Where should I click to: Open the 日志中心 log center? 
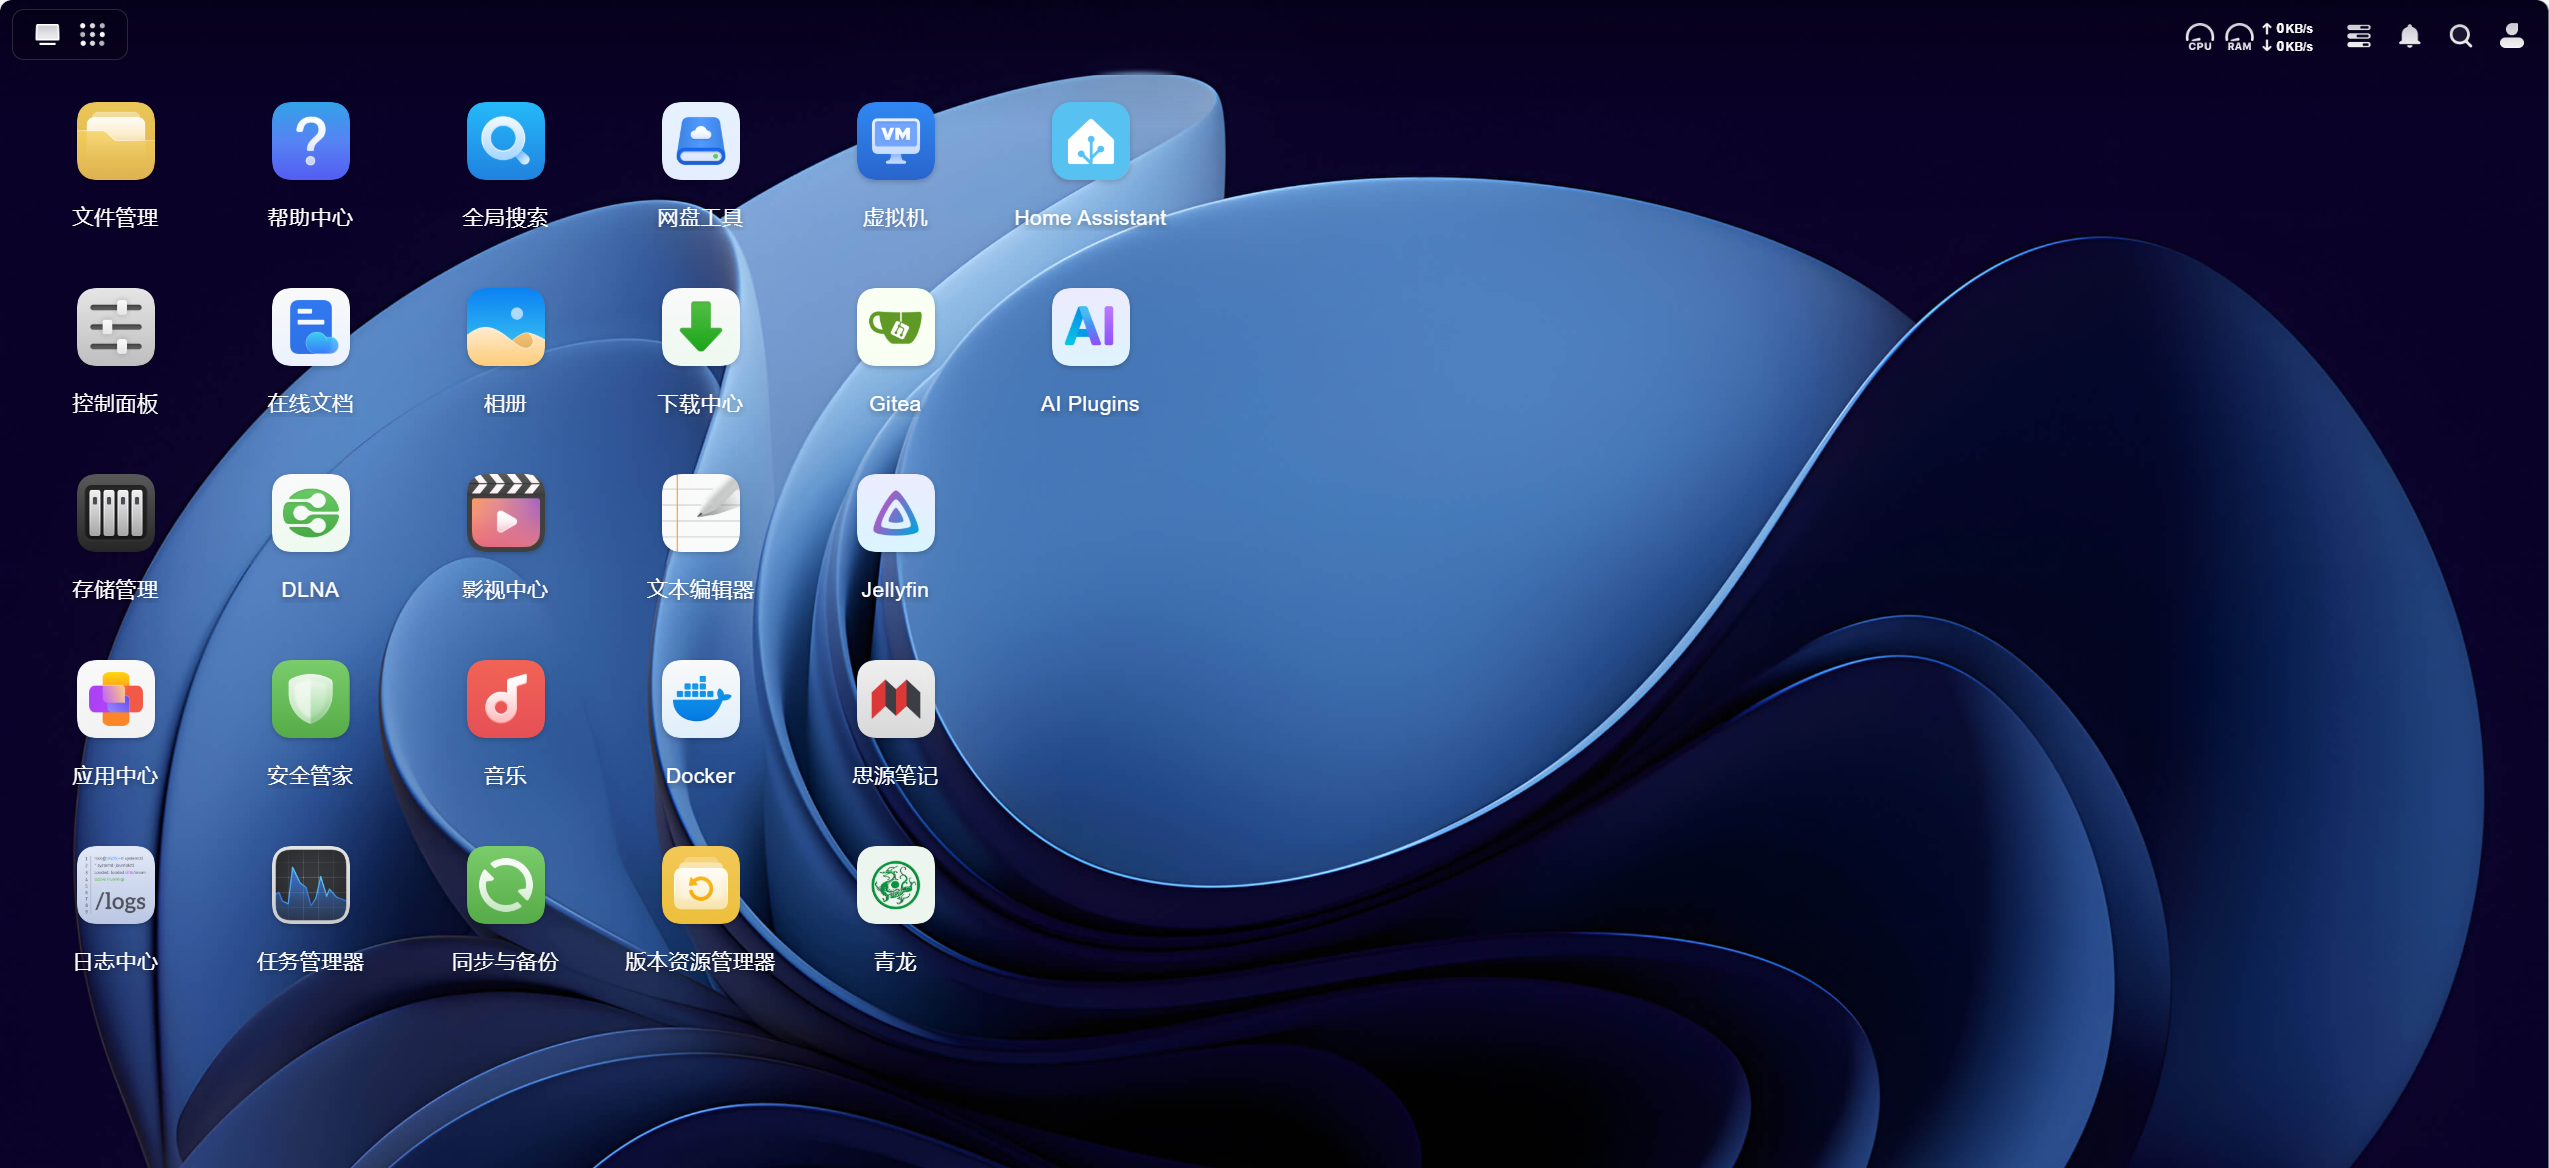(115, 885)
